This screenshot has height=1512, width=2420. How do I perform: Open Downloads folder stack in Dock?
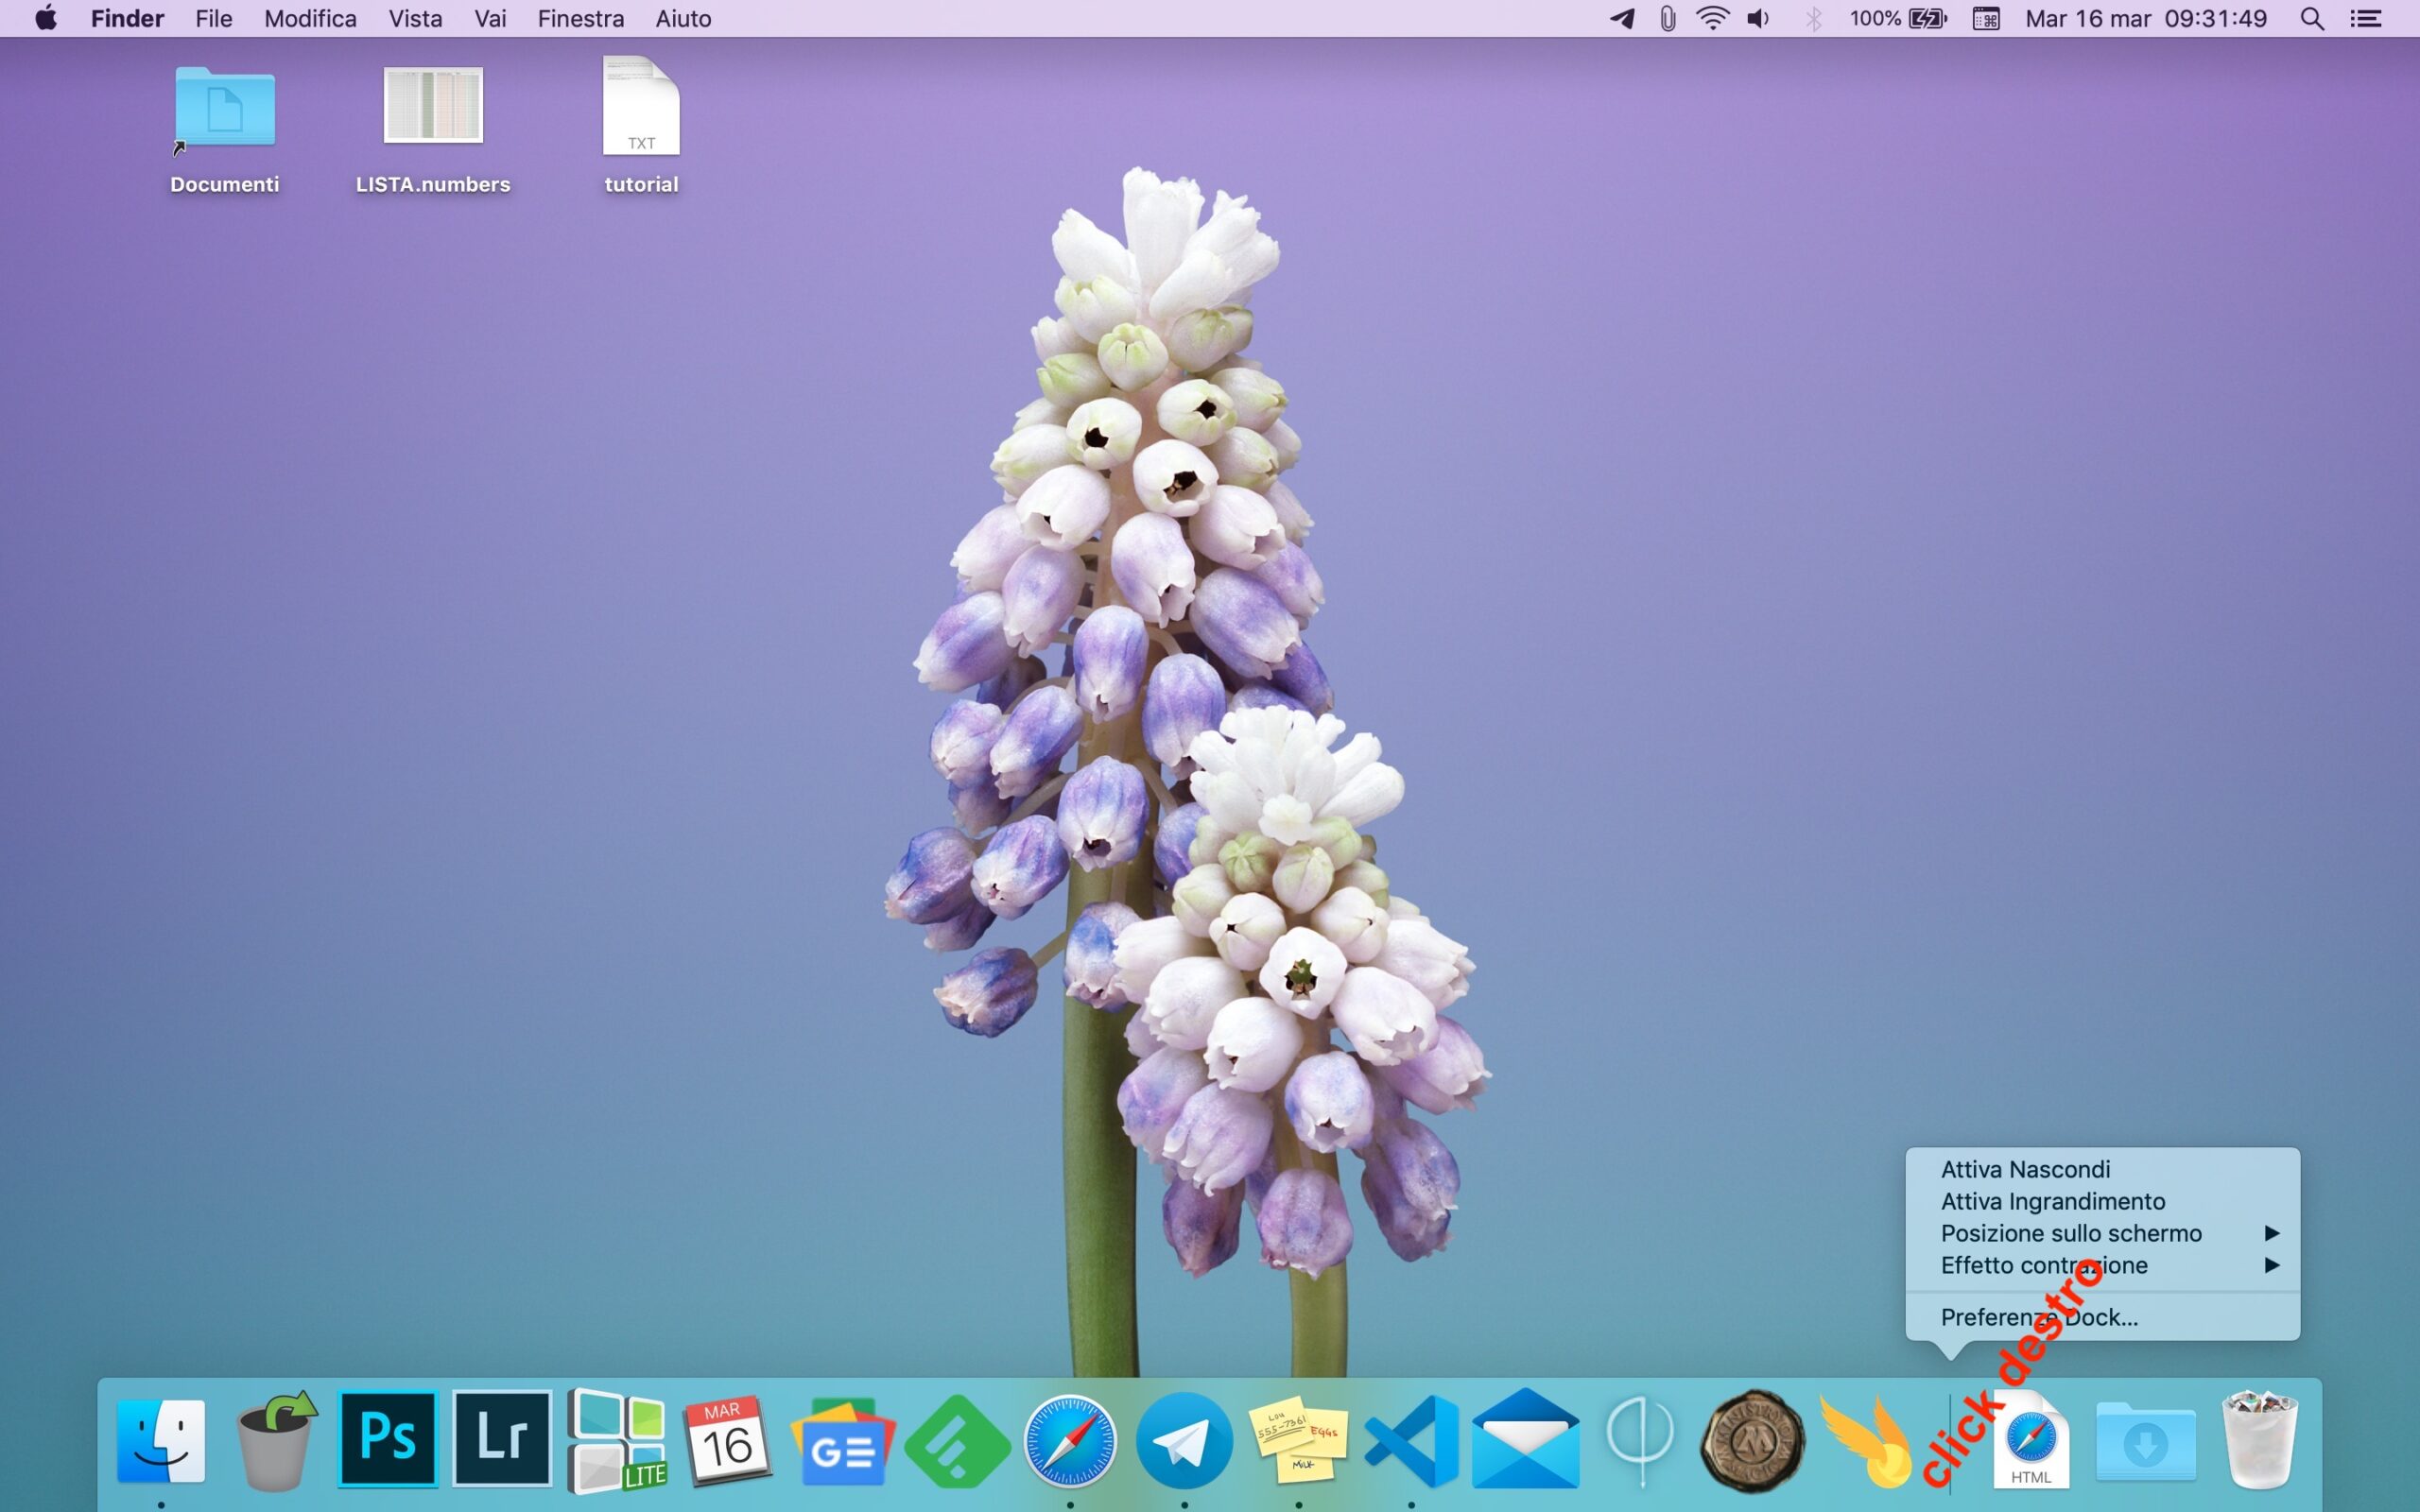point(2145,1442)
